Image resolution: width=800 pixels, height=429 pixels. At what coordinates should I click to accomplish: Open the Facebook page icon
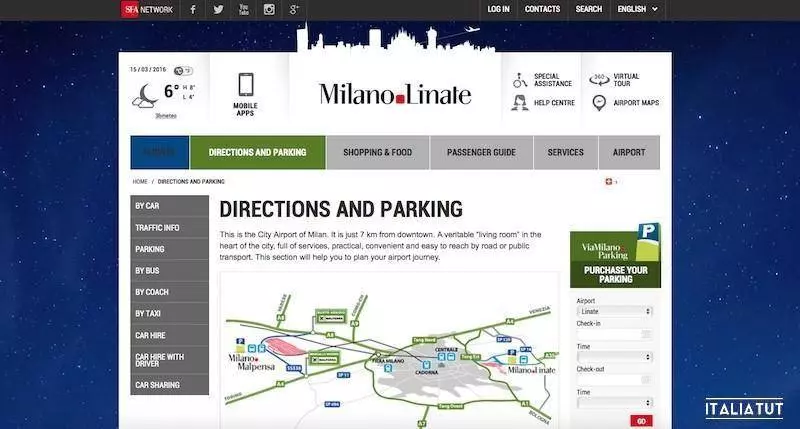tap(193, 9)
